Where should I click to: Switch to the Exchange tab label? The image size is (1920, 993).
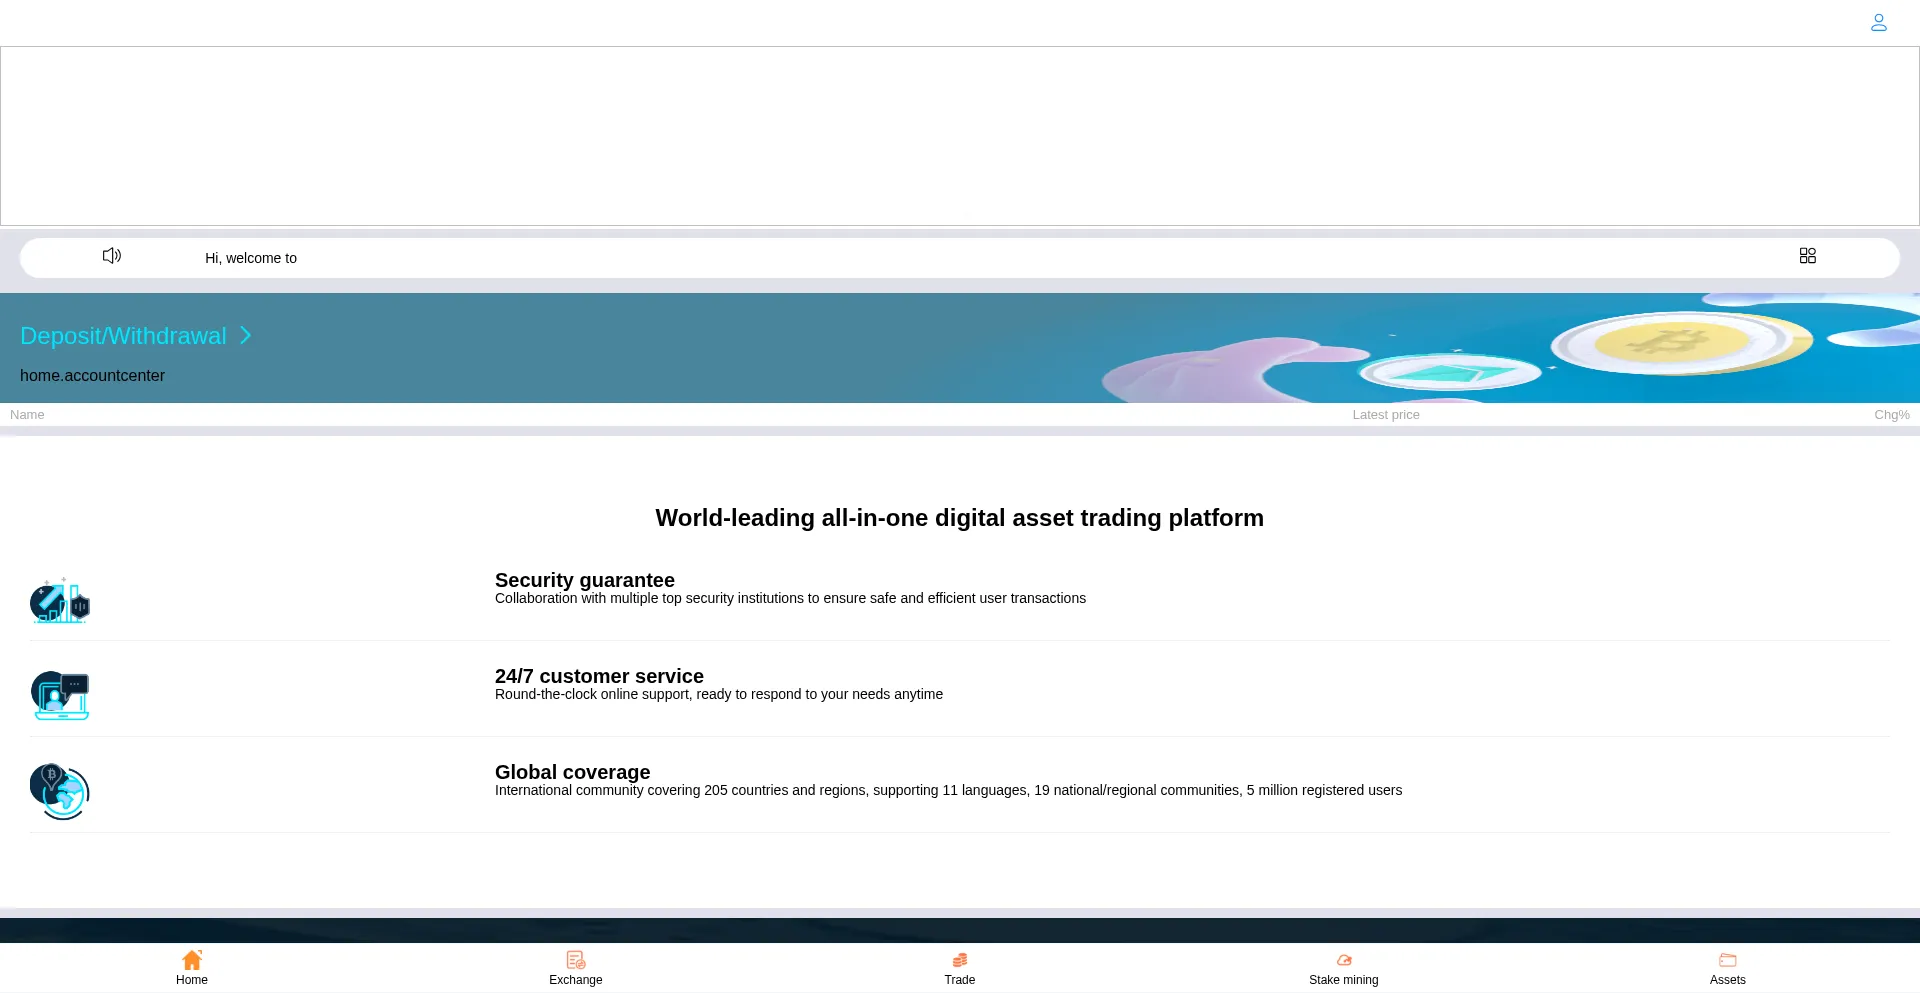point(576,980)
